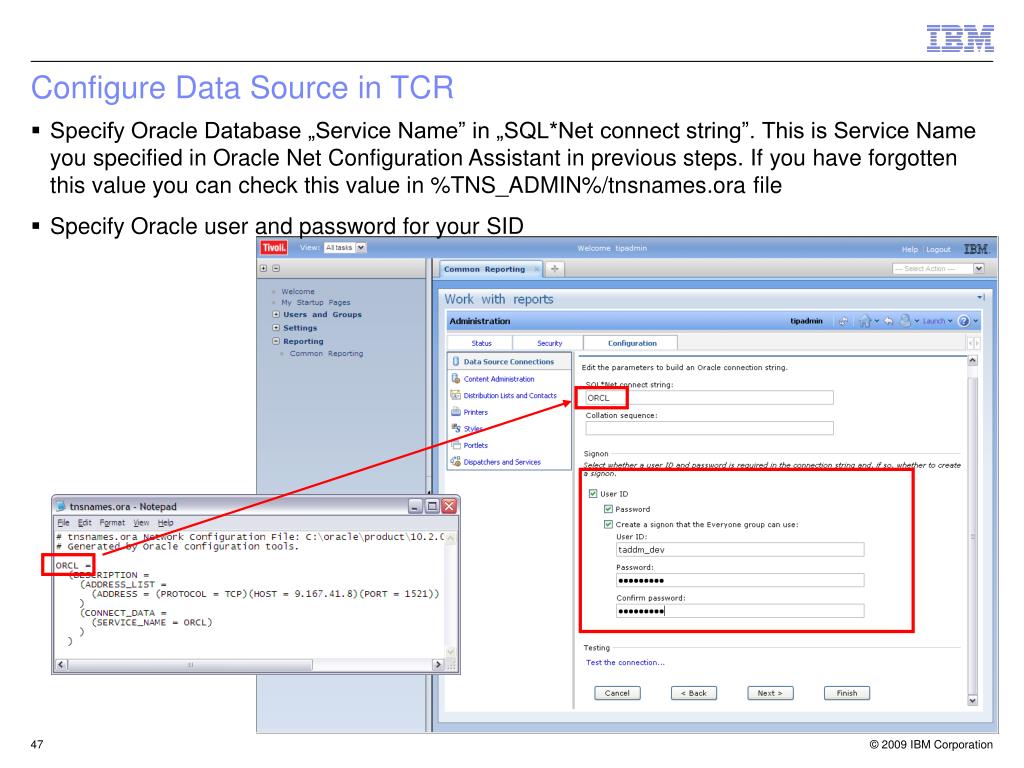Open the Welcome navigation item
This screenshot has width=1024, height=768.
(298, 291)
